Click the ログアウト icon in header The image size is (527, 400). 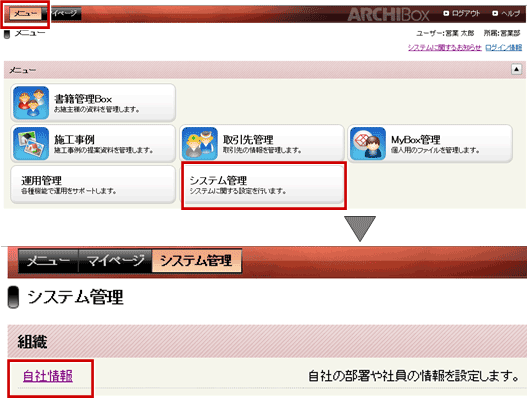[446, 13]
